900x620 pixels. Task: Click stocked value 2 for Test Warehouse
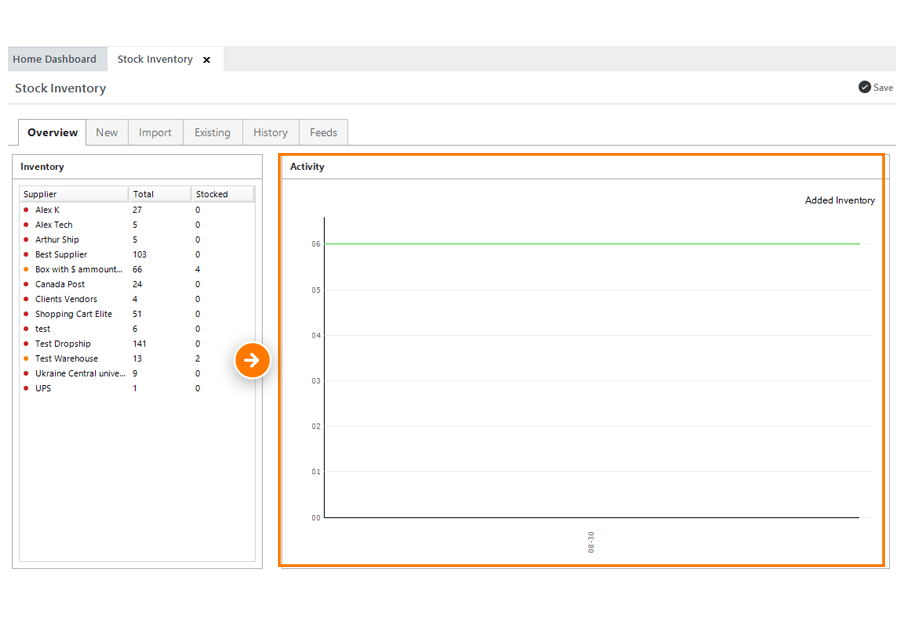[197, 359]
